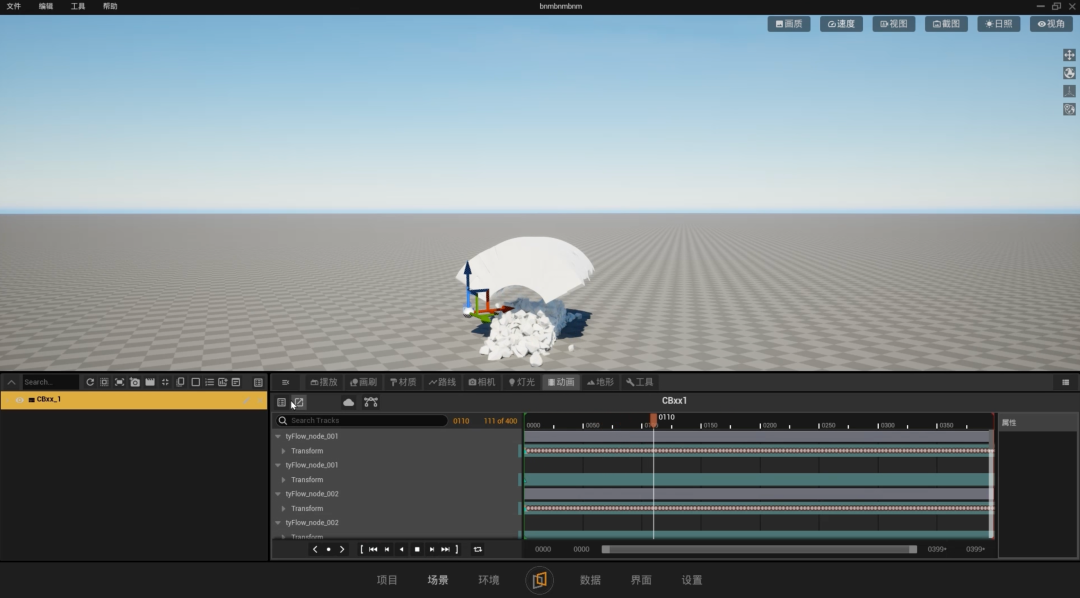The image size is (1080, 598).
Task: Click the four-arrows collapse icon in outliner toolbar
Action: point(165,382)
